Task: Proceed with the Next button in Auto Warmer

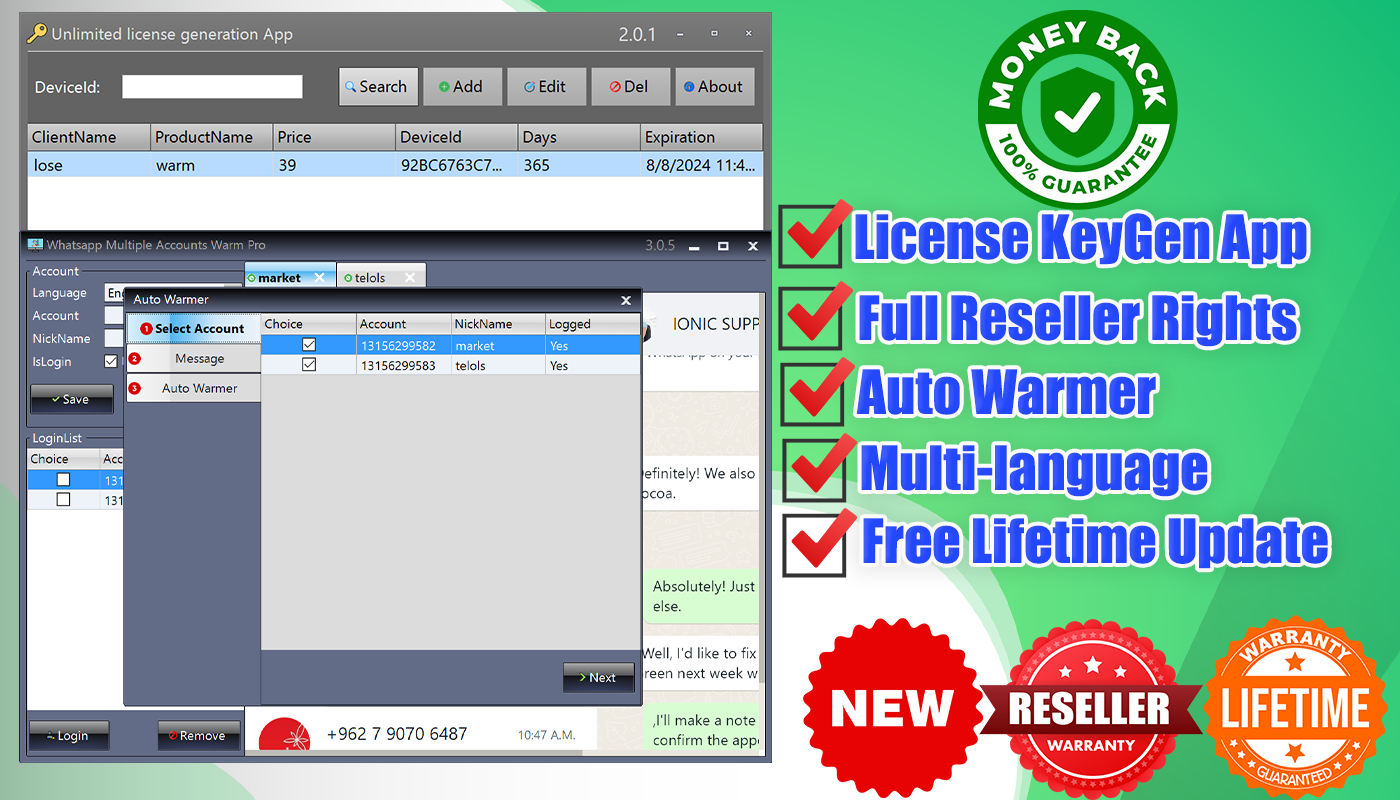Action: click(x=599, y=677)
